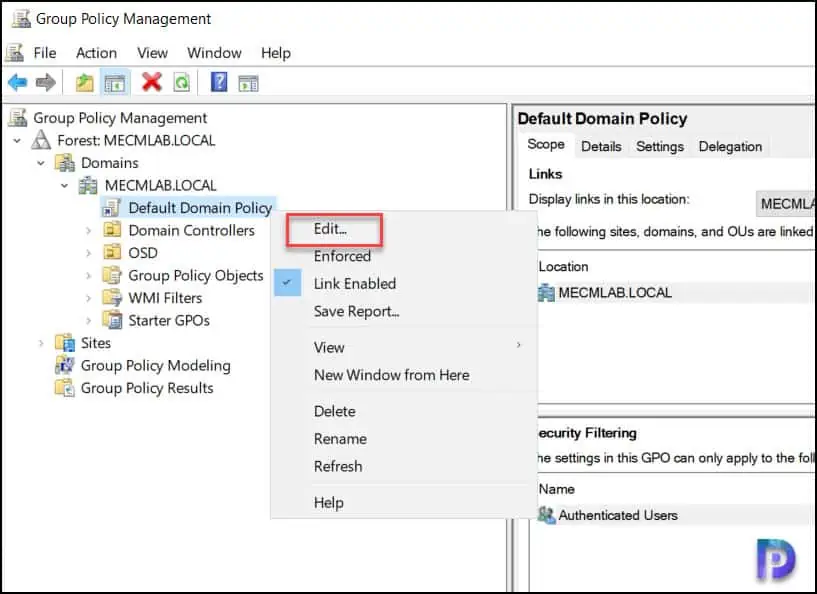Click the MECMLAB.LOCAL icon in Location list
817x594 pixels.
(546, 293)
